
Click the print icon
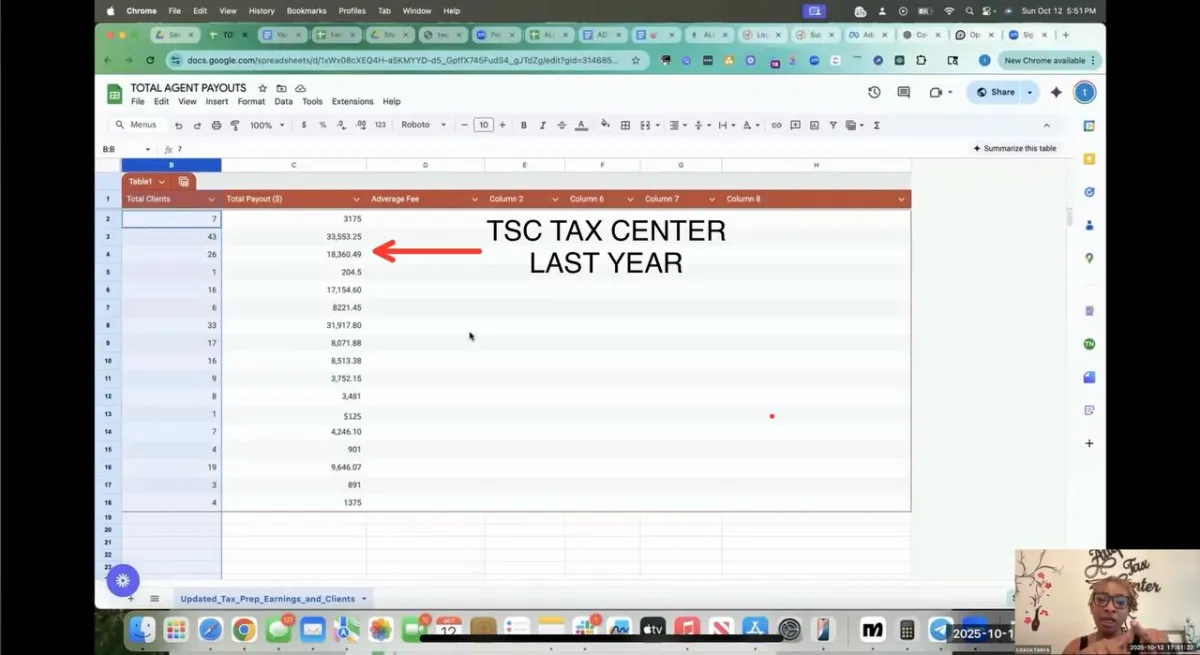tap(217, 126)
